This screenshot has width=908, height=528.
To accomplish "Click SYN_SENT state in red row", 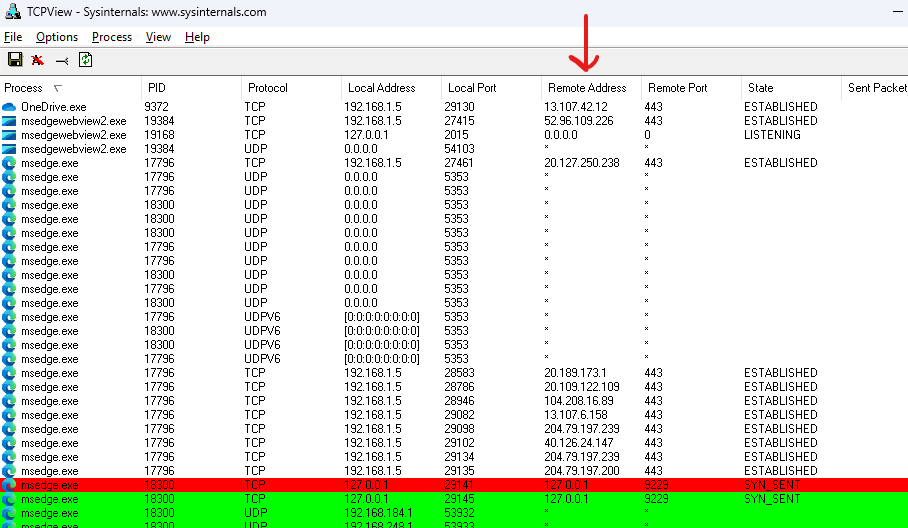I will point(772,485).
